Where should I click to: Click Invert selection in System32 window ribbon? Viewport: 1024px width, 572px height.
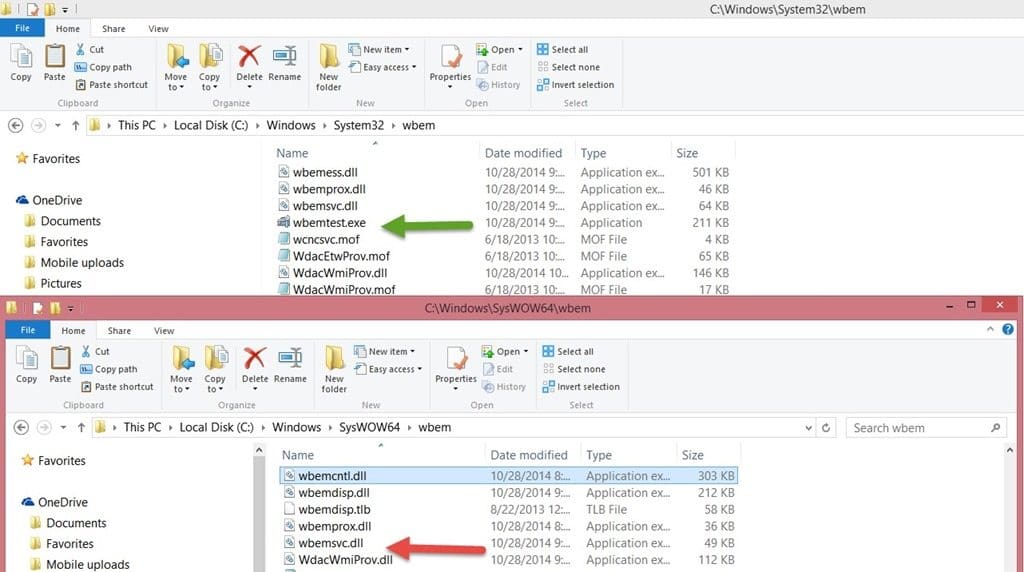[575, 85]
